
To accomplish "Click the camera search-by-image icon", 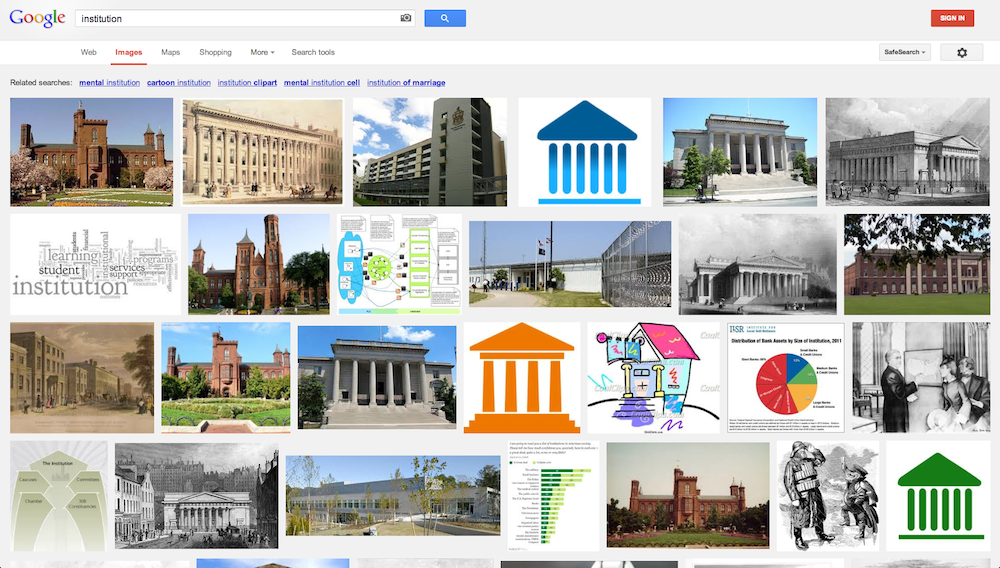I will (406, 18).
